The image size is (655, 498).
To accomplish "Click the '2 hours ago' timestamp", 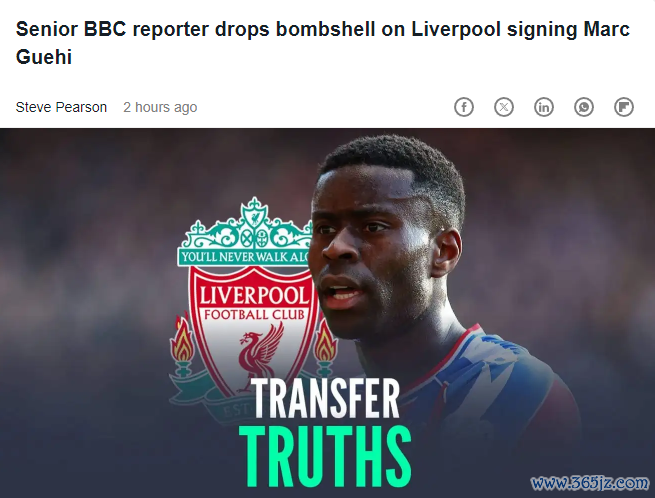I will pos(160,107).
